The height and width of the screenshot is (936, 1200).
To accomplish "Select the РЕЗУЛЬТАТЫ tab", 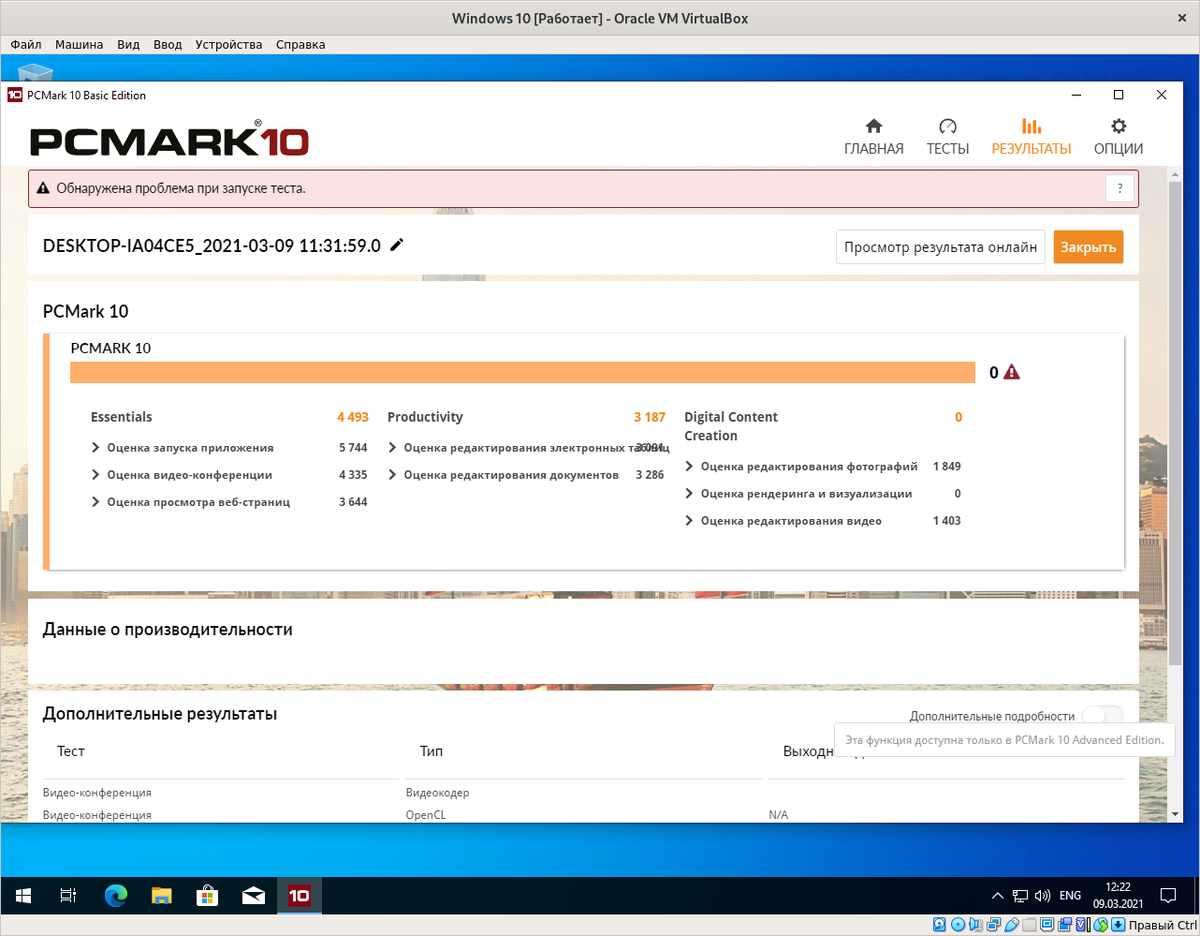I will [1031, 137].
